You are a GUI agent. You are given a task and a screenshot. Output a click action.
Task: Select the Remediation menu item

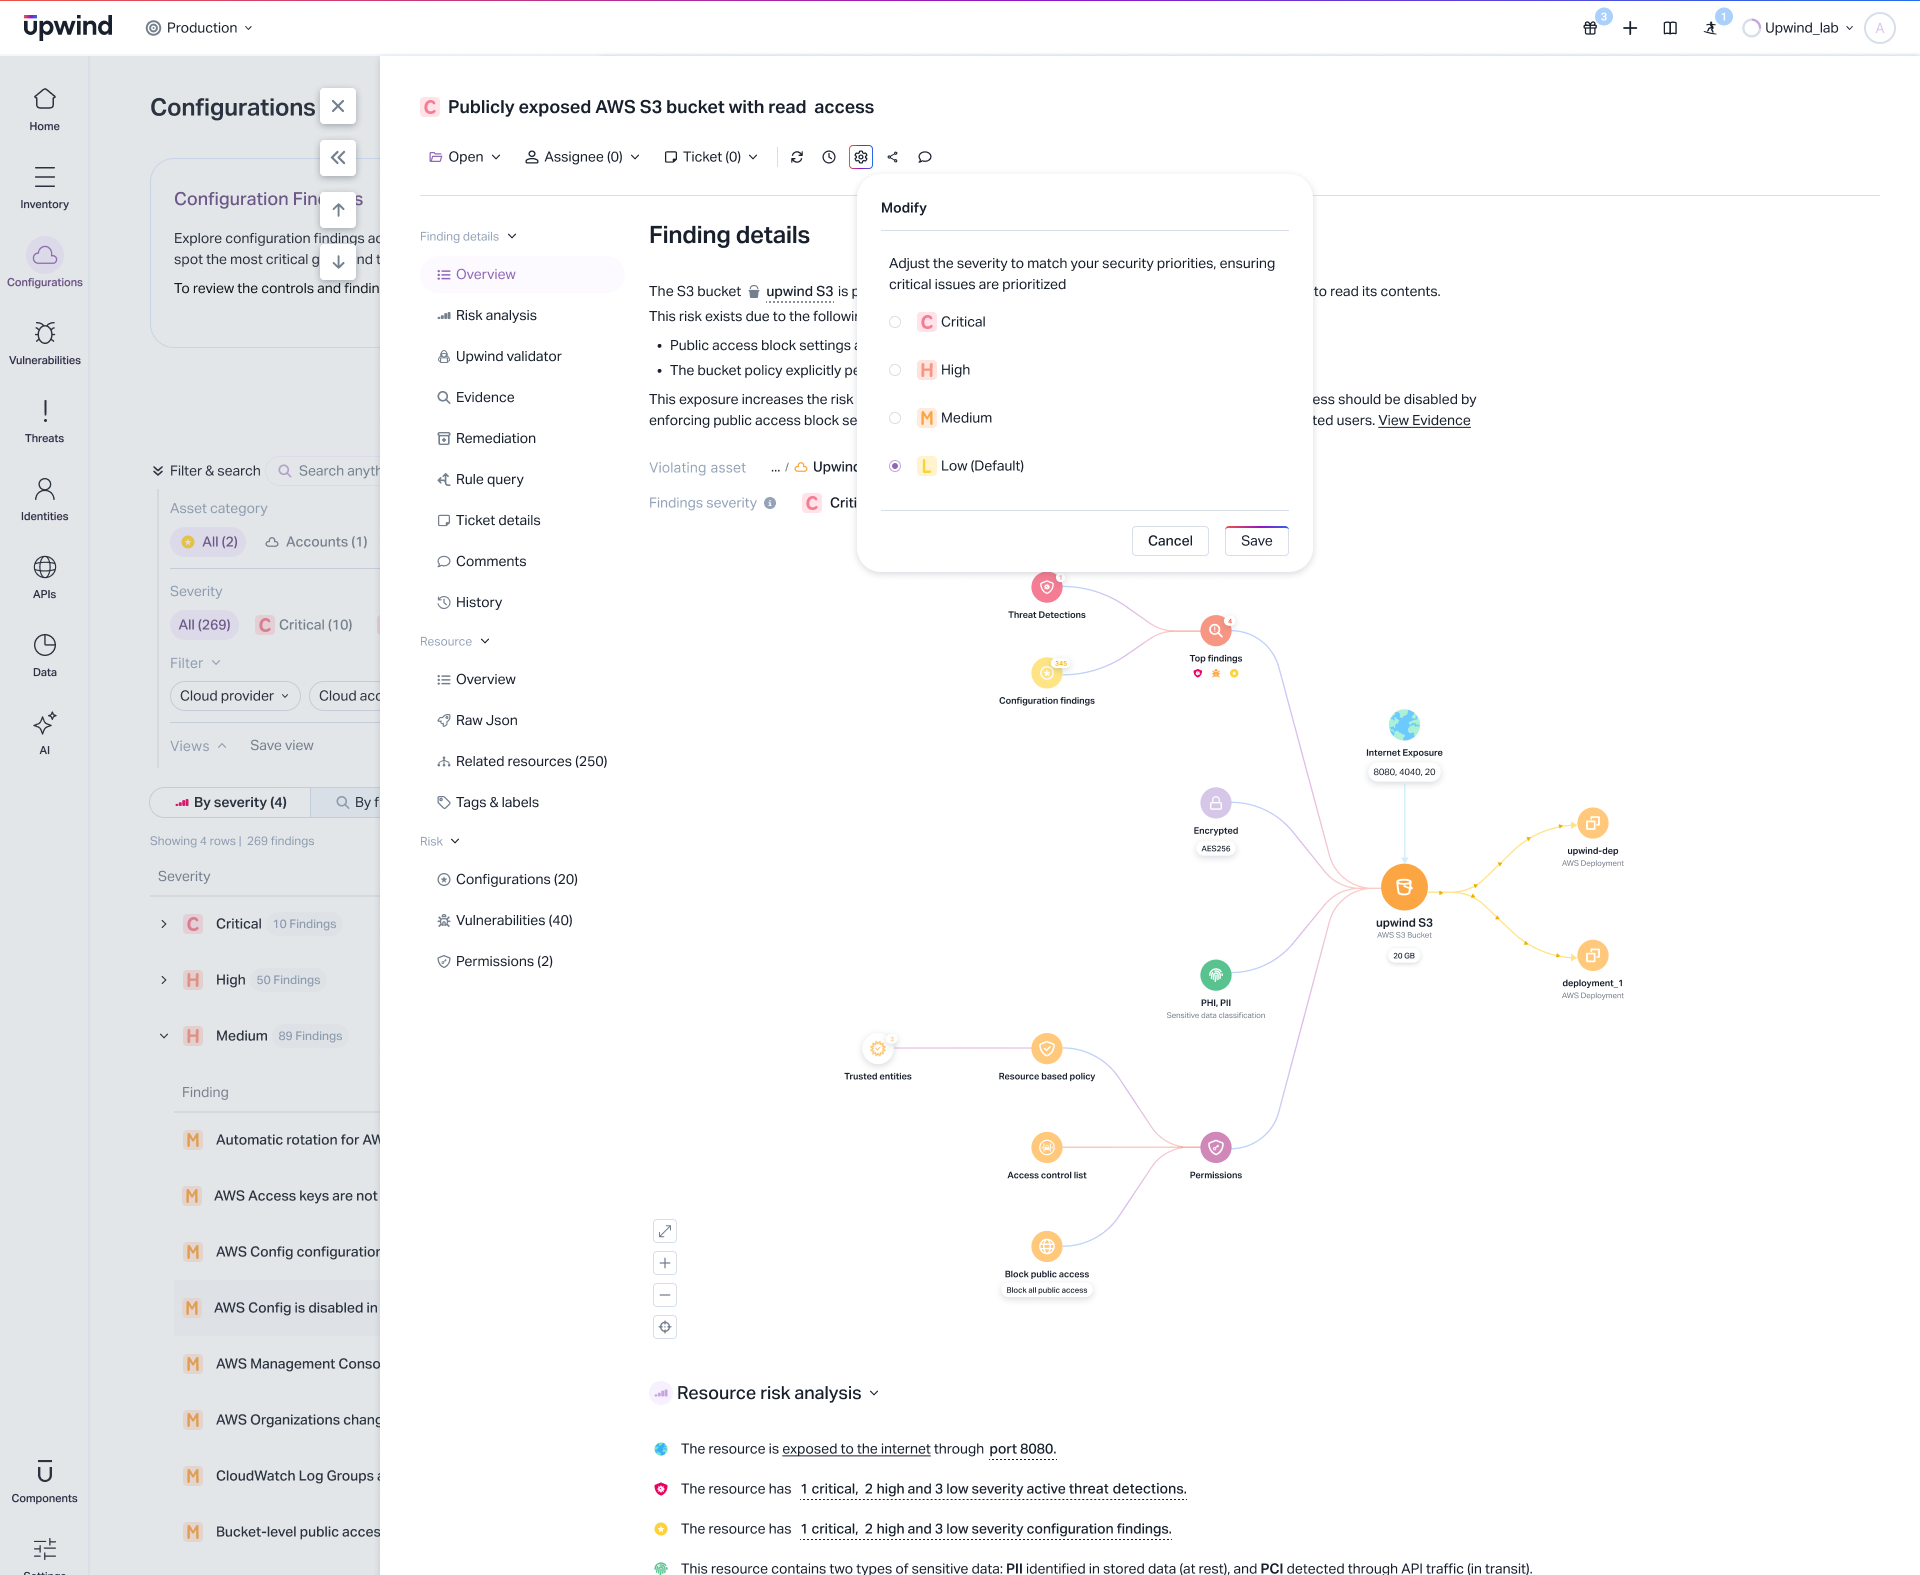click(496, 438)
